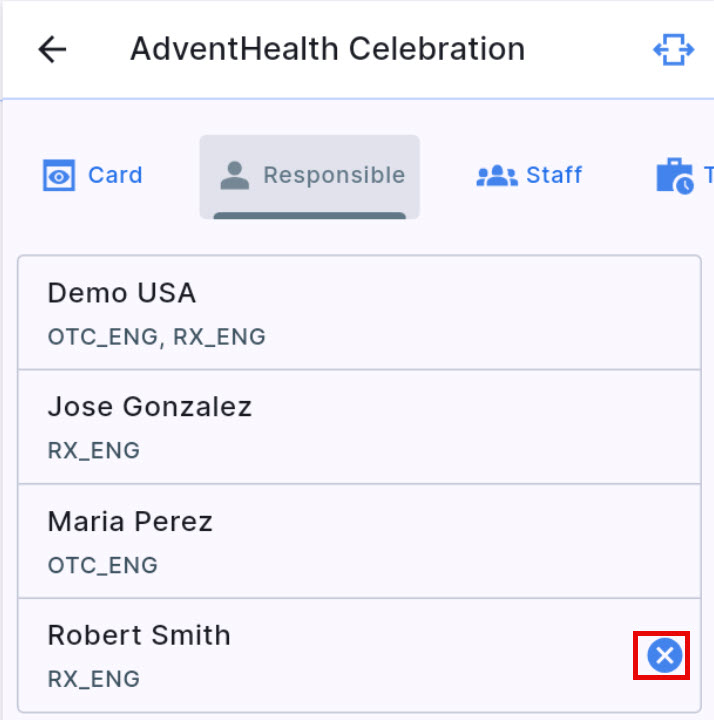
Task: Switch to the Card tab label
Action: [115, 176]
